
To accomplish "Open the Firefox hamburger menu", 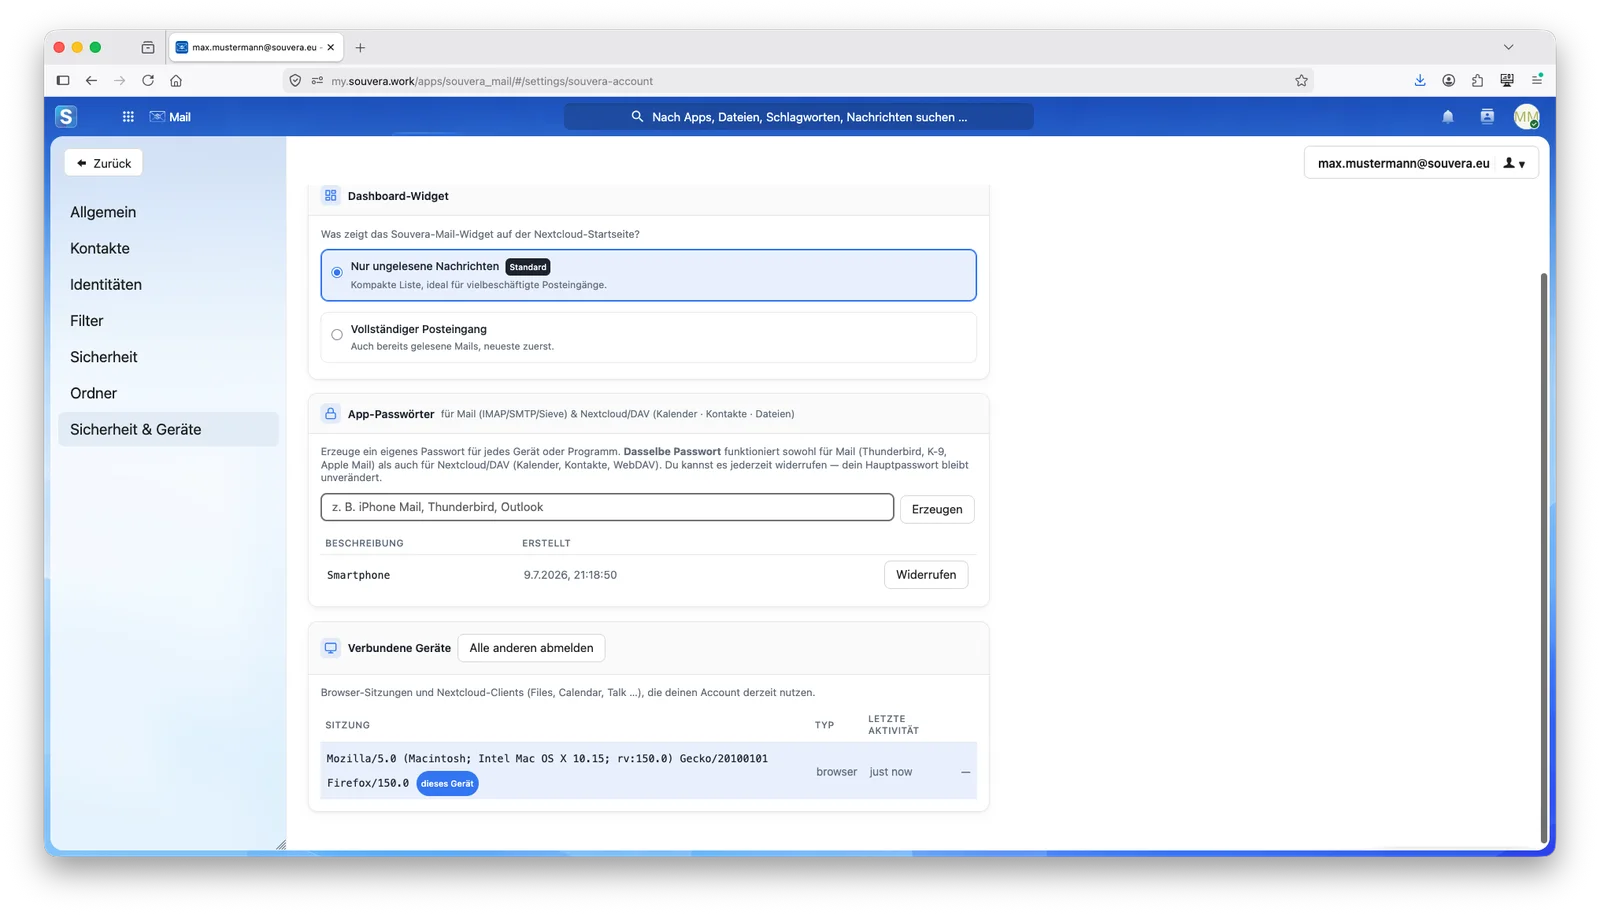I will click(1537, 80).
